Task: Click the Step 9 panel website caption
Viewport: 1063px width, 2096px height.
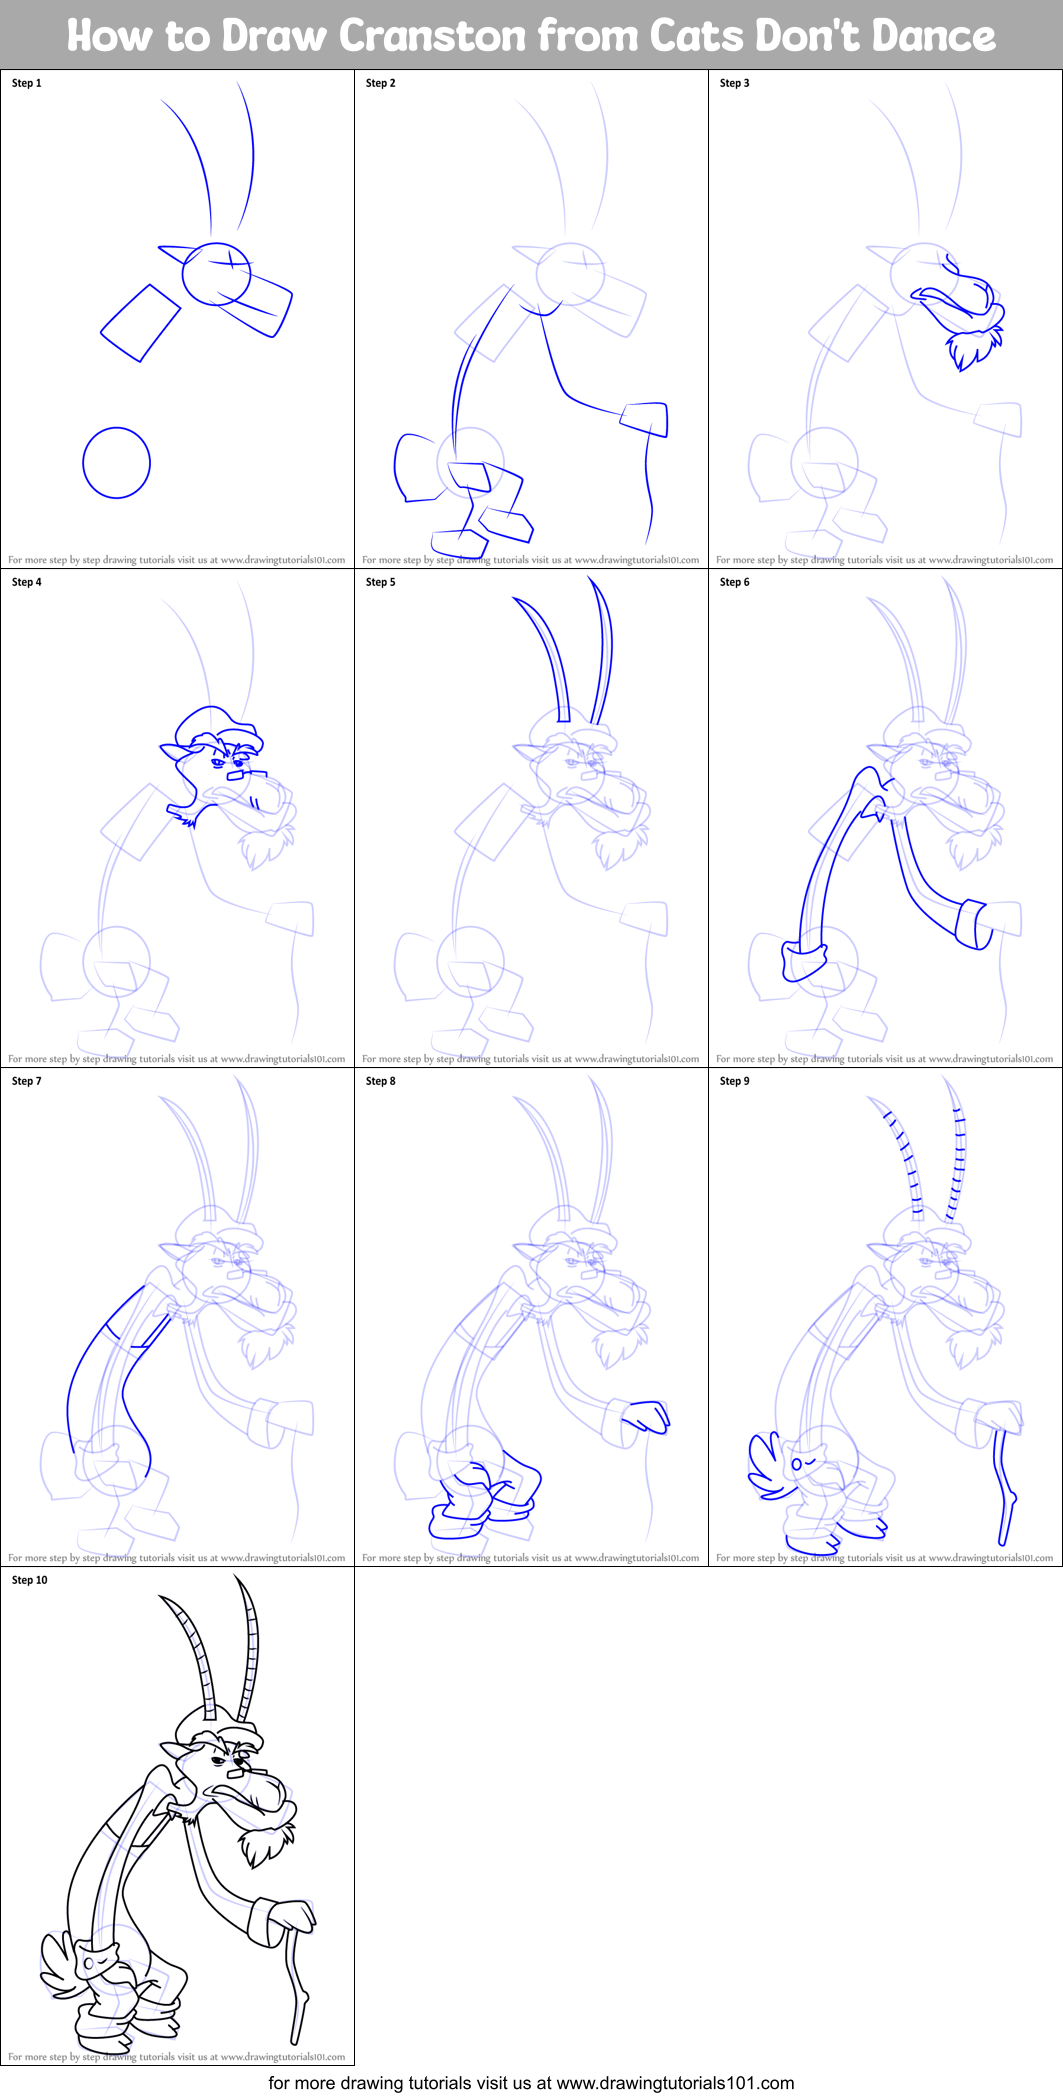Action: [x=885, y=1558]
